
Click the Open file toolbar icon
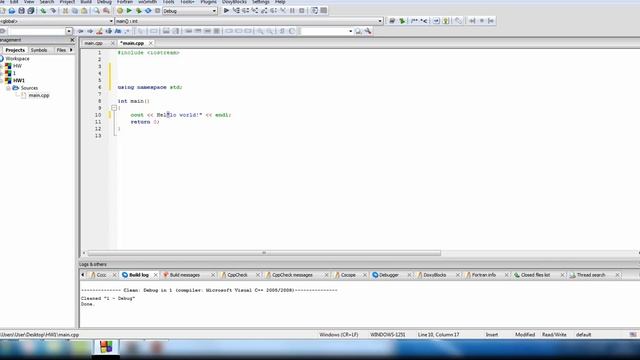11,11
